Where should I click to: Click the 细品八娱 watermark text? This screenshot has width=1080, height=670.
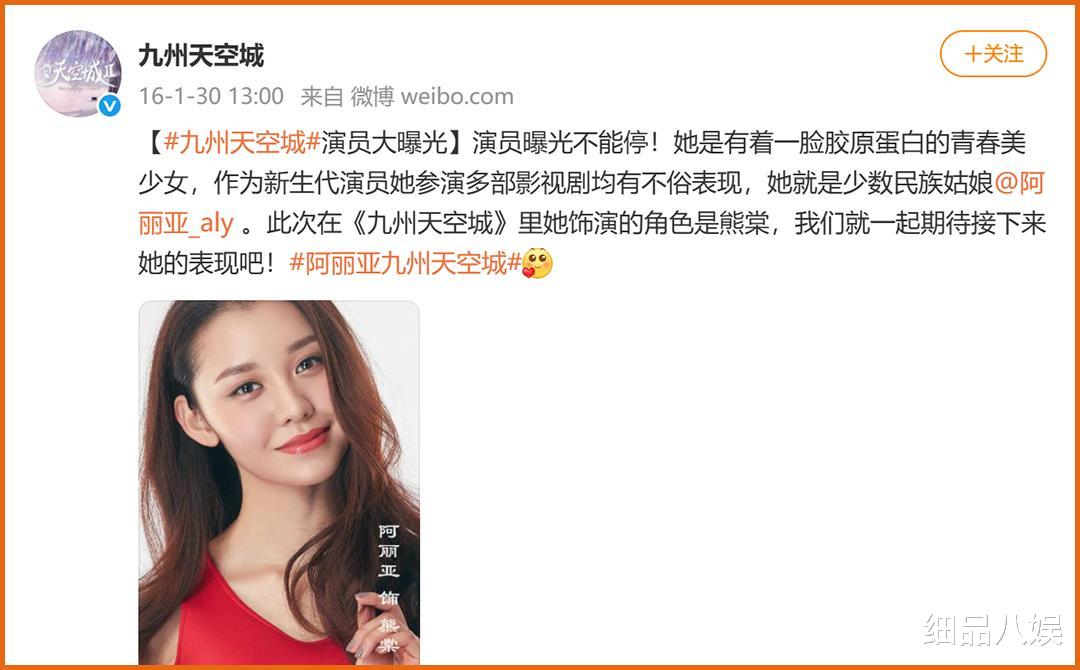click(x=993, y=629)
